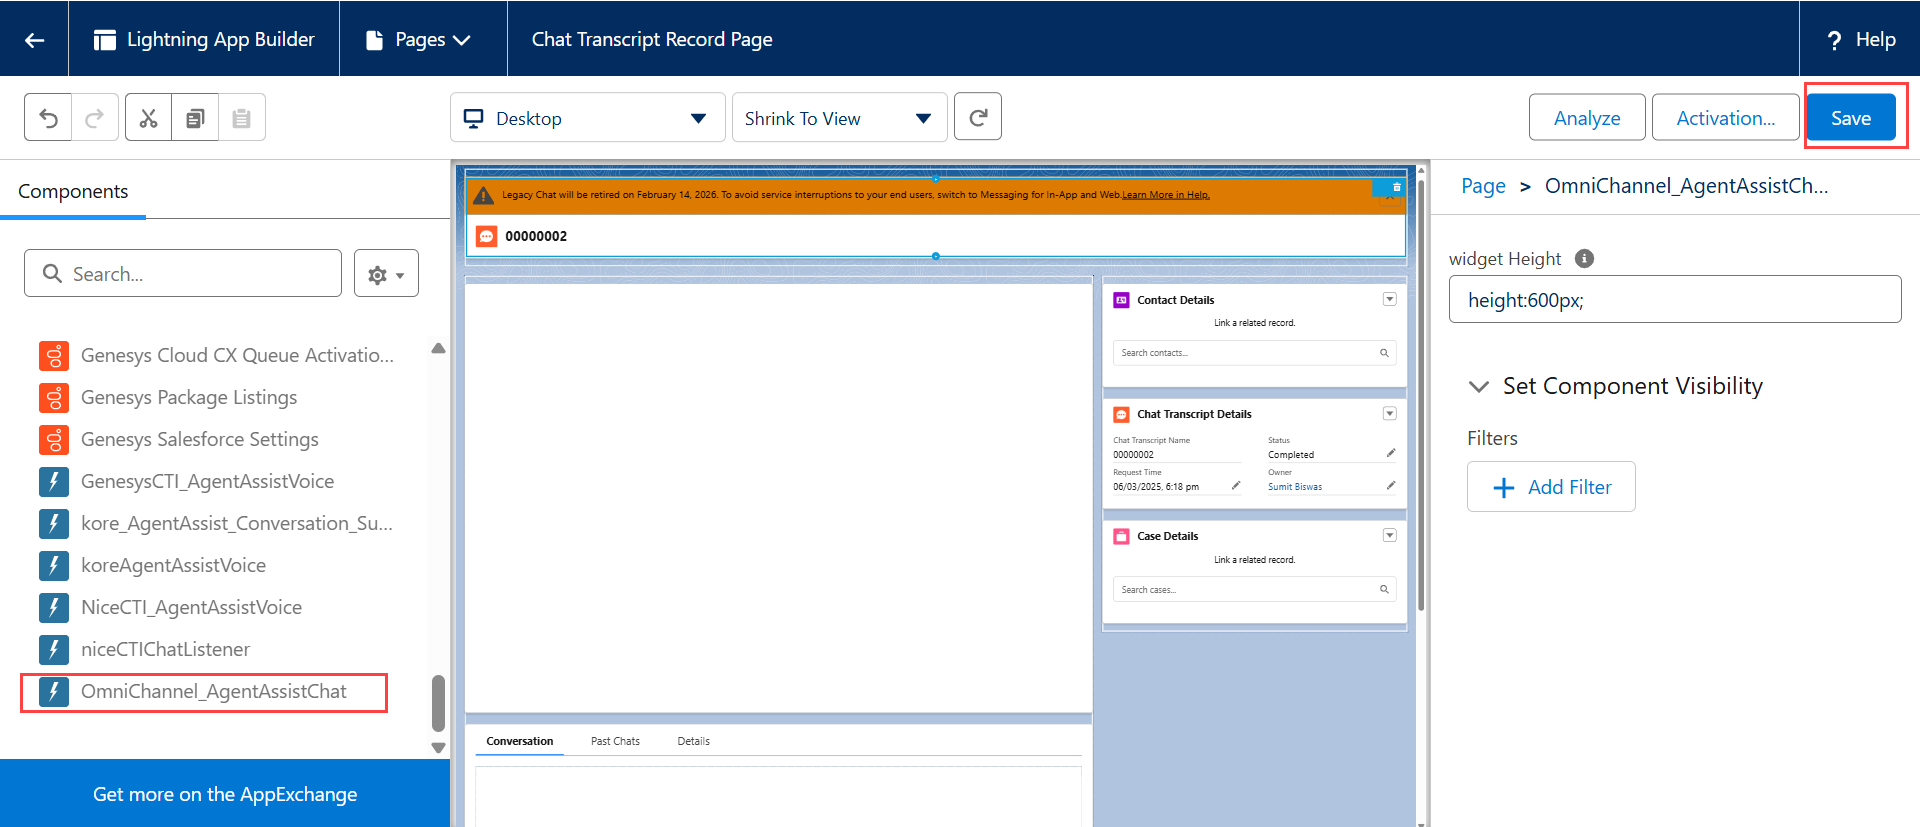This screenshot has height=827, width=1920.
Task: Click the Contact Details card icon
Action: pyautogui.click(x=1121, y=300)
